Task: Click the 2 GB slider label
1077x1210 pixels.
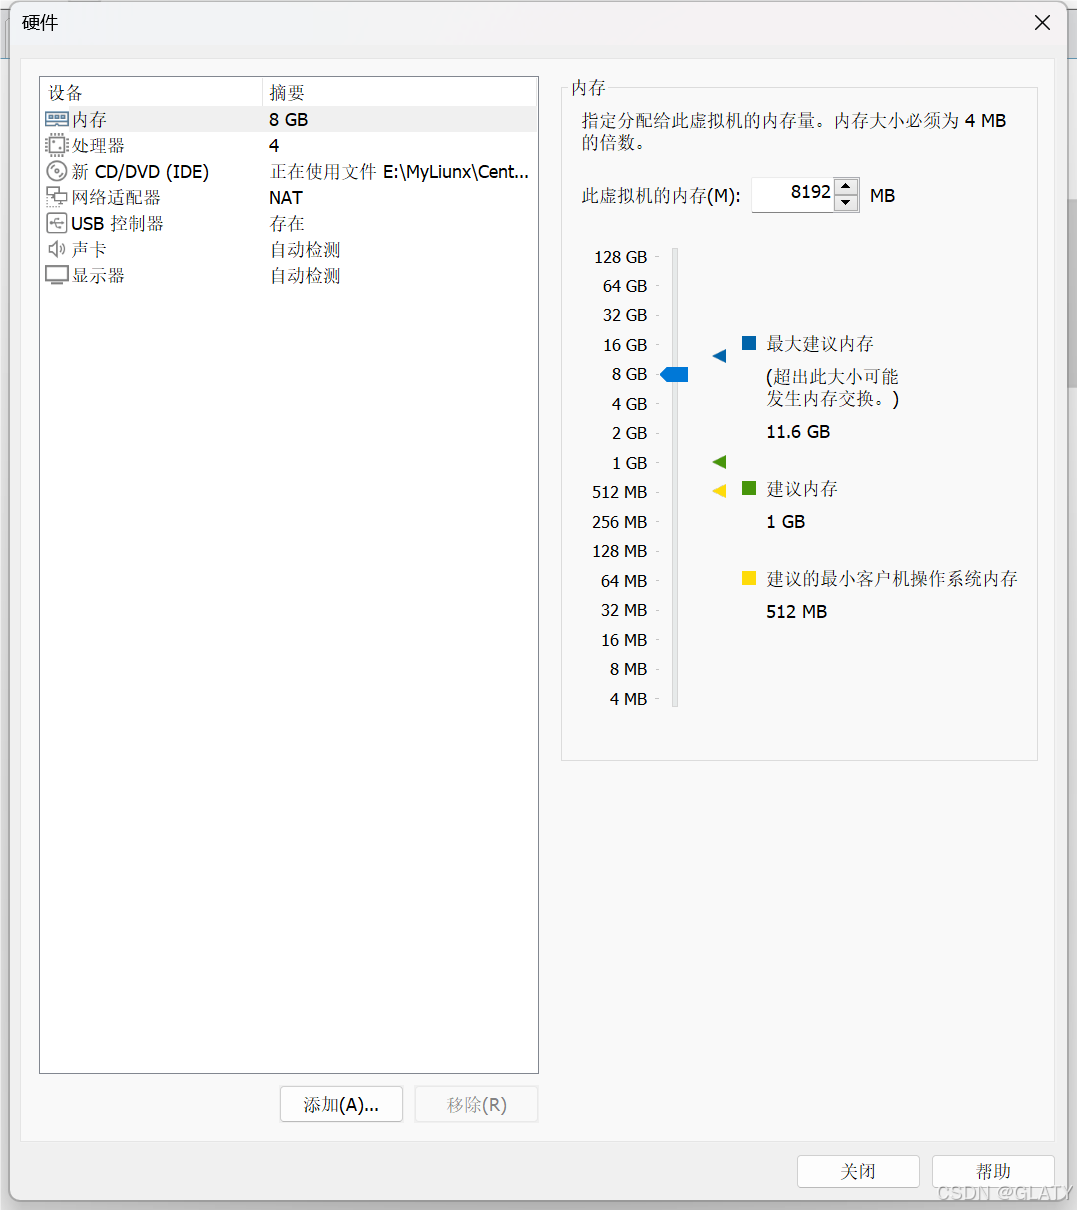Action: [x=630, y=433]
